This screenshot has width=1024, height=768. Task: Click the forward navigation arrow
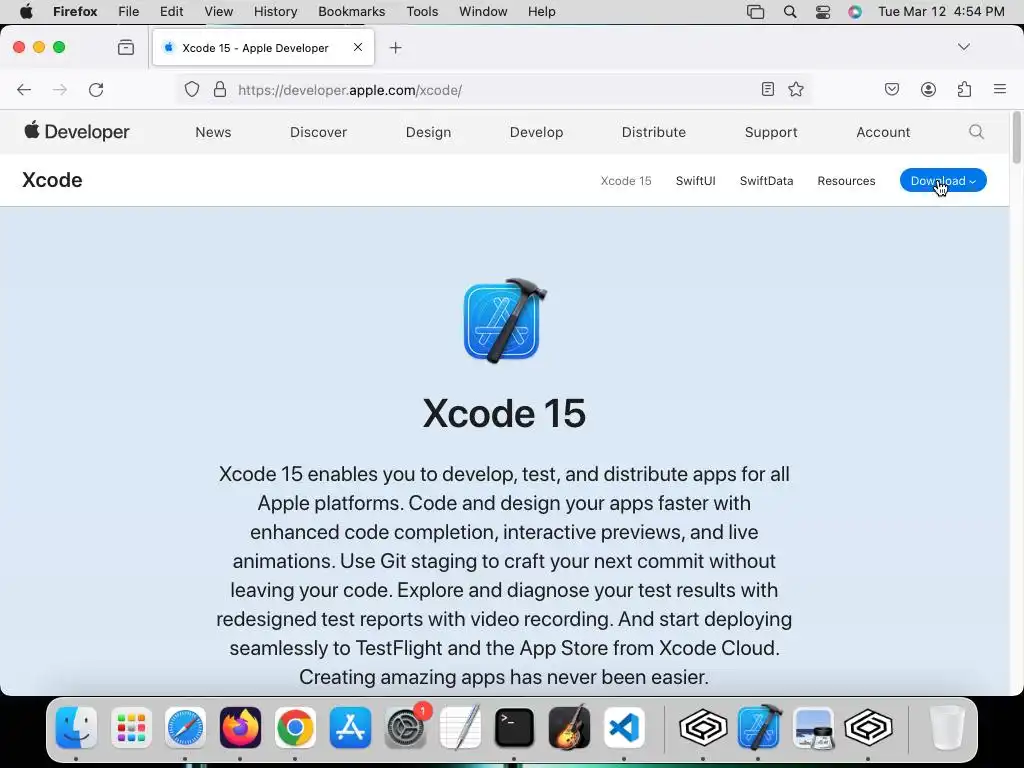pos(59,89)
